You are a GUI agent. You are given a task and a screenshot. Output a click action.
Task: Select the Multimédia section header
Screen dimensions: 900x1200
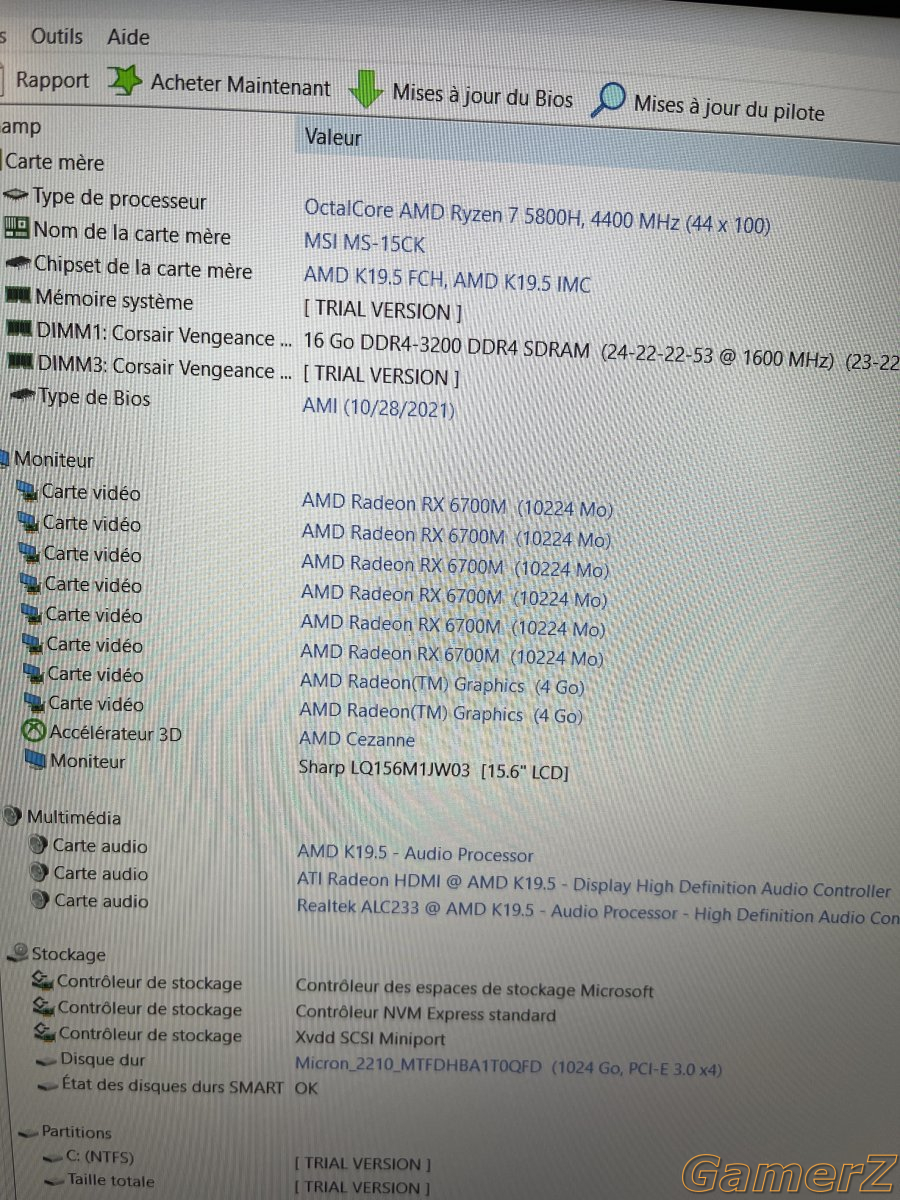pos(74,817)
